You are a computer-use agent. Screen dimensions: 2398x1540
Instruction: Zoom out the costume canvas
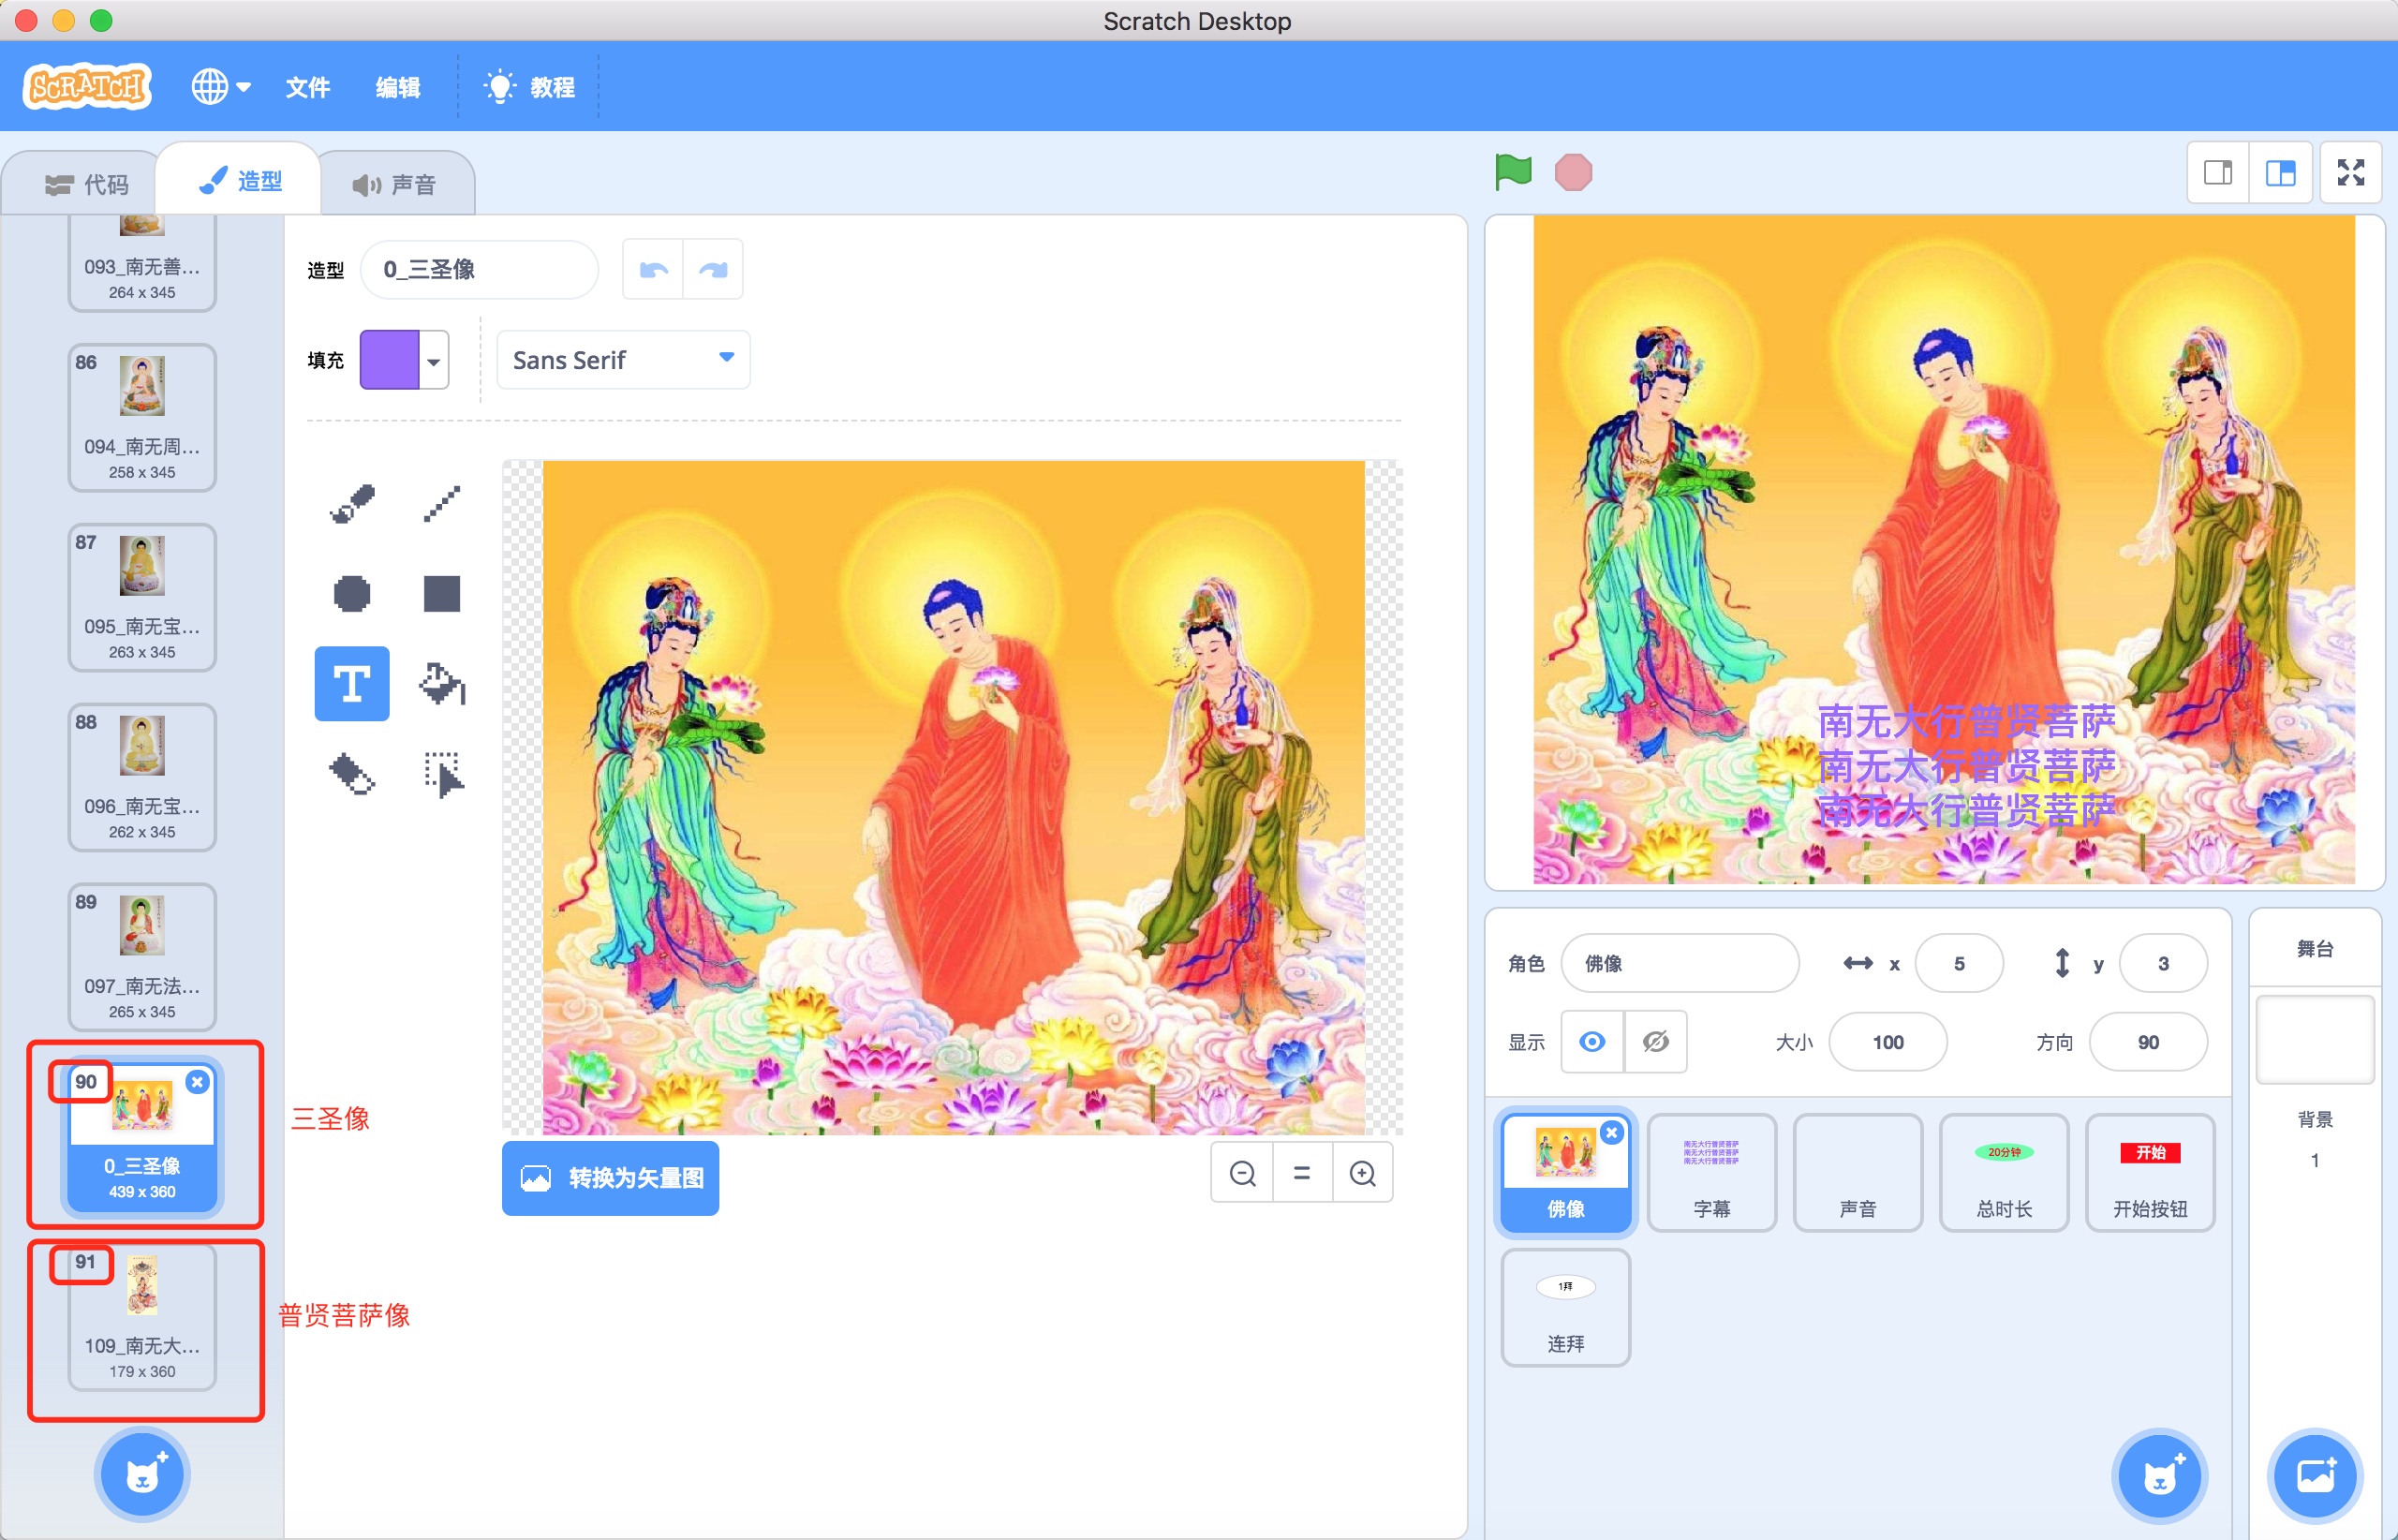(x=1242, y=1173)
